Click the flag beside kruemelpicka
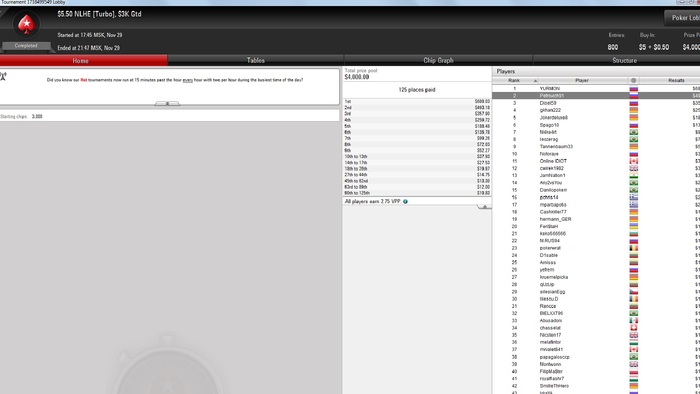 [x=633, y=277]
